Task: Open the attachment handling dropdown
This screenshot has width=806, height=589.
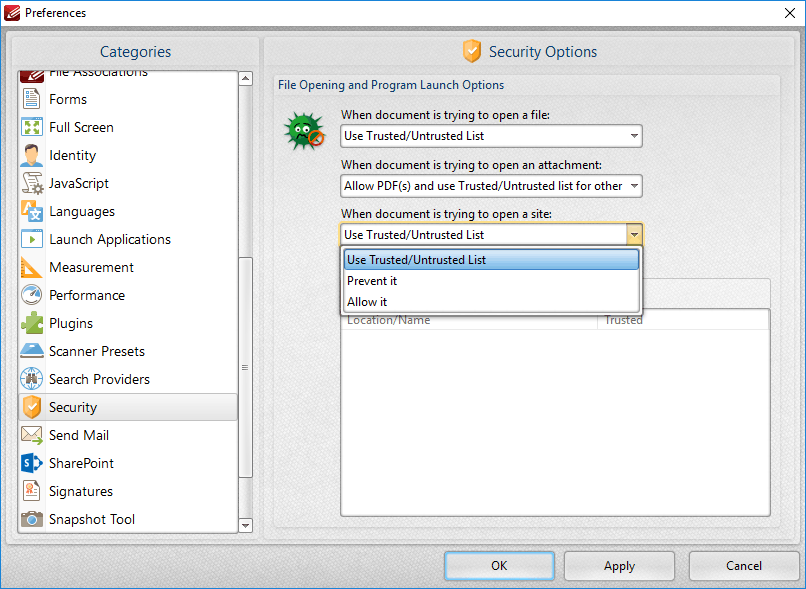Action: pos(633,186)
